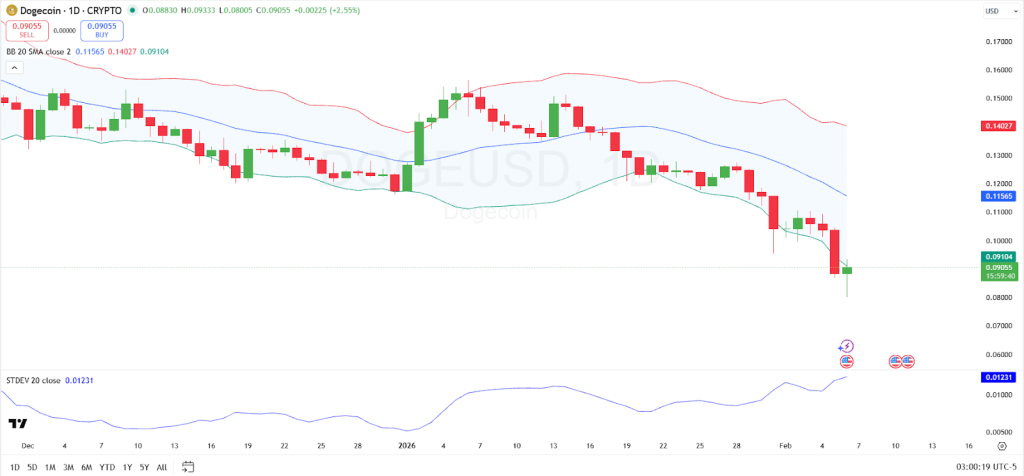Select the 6M time range

point(86,467)
